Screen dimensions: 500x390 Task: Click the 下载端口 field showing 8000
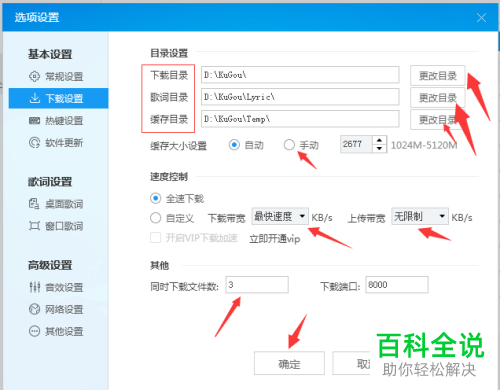397,285
